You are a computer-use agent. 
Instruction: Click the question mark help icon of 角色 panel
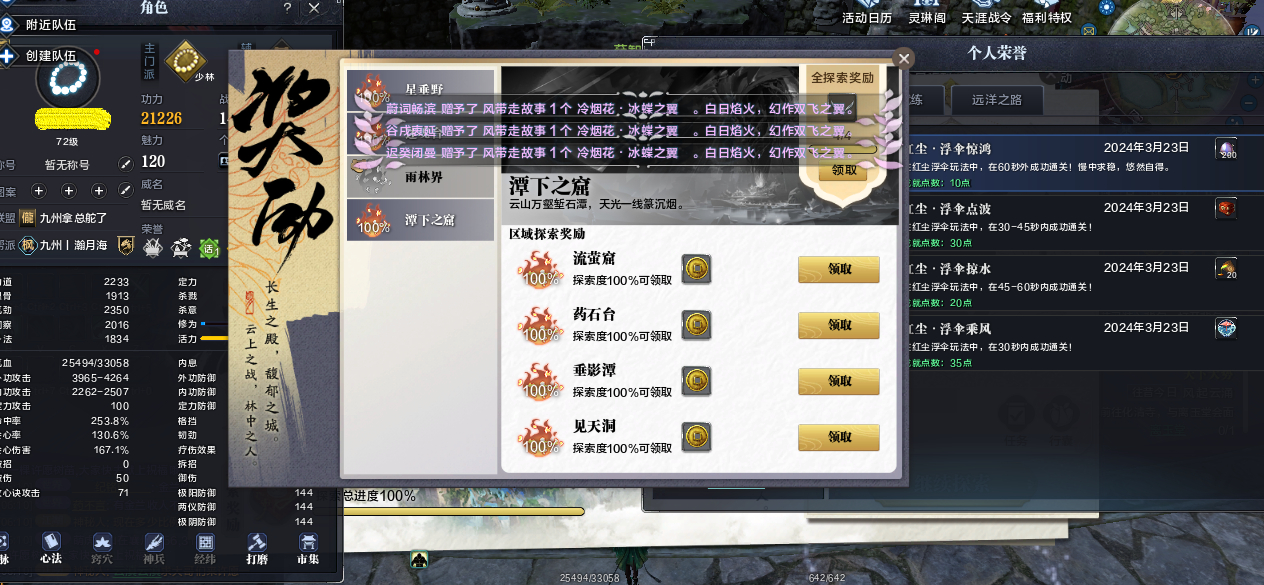pyautogui.click(x=288, y=9)
